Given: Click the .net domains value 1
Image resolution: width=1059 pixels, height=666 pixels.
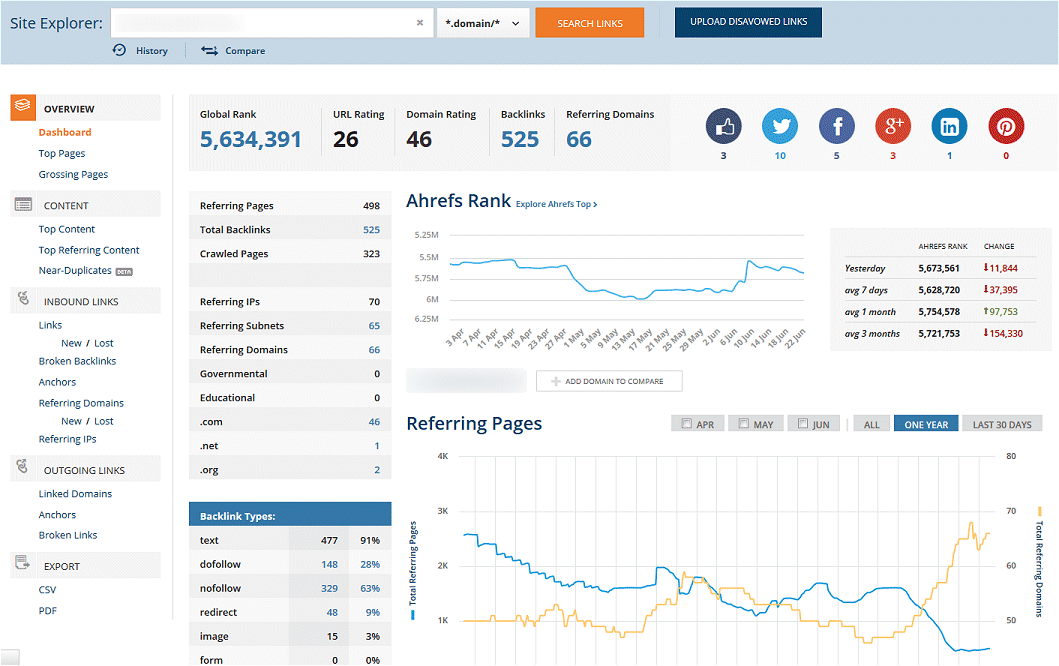Looking at the screenshot, I should pyautogui.click(x=377, y=446).
